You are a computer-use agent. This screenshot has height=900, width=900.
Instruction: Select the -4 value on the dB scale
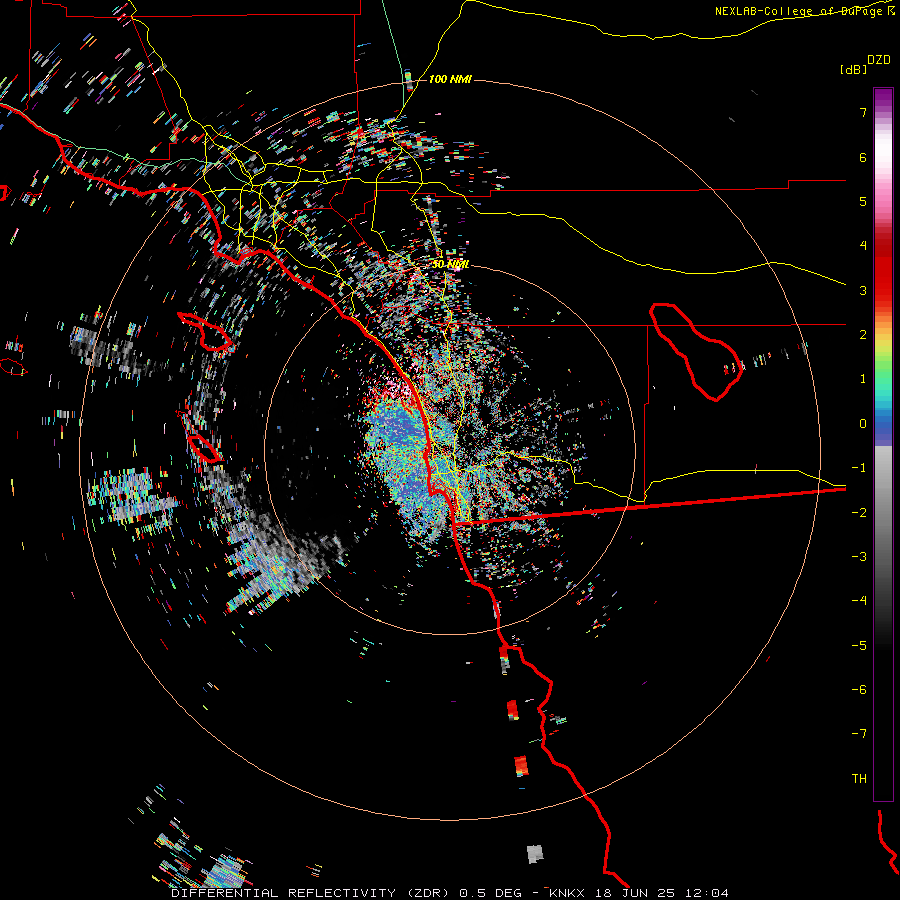coord(859,601)
